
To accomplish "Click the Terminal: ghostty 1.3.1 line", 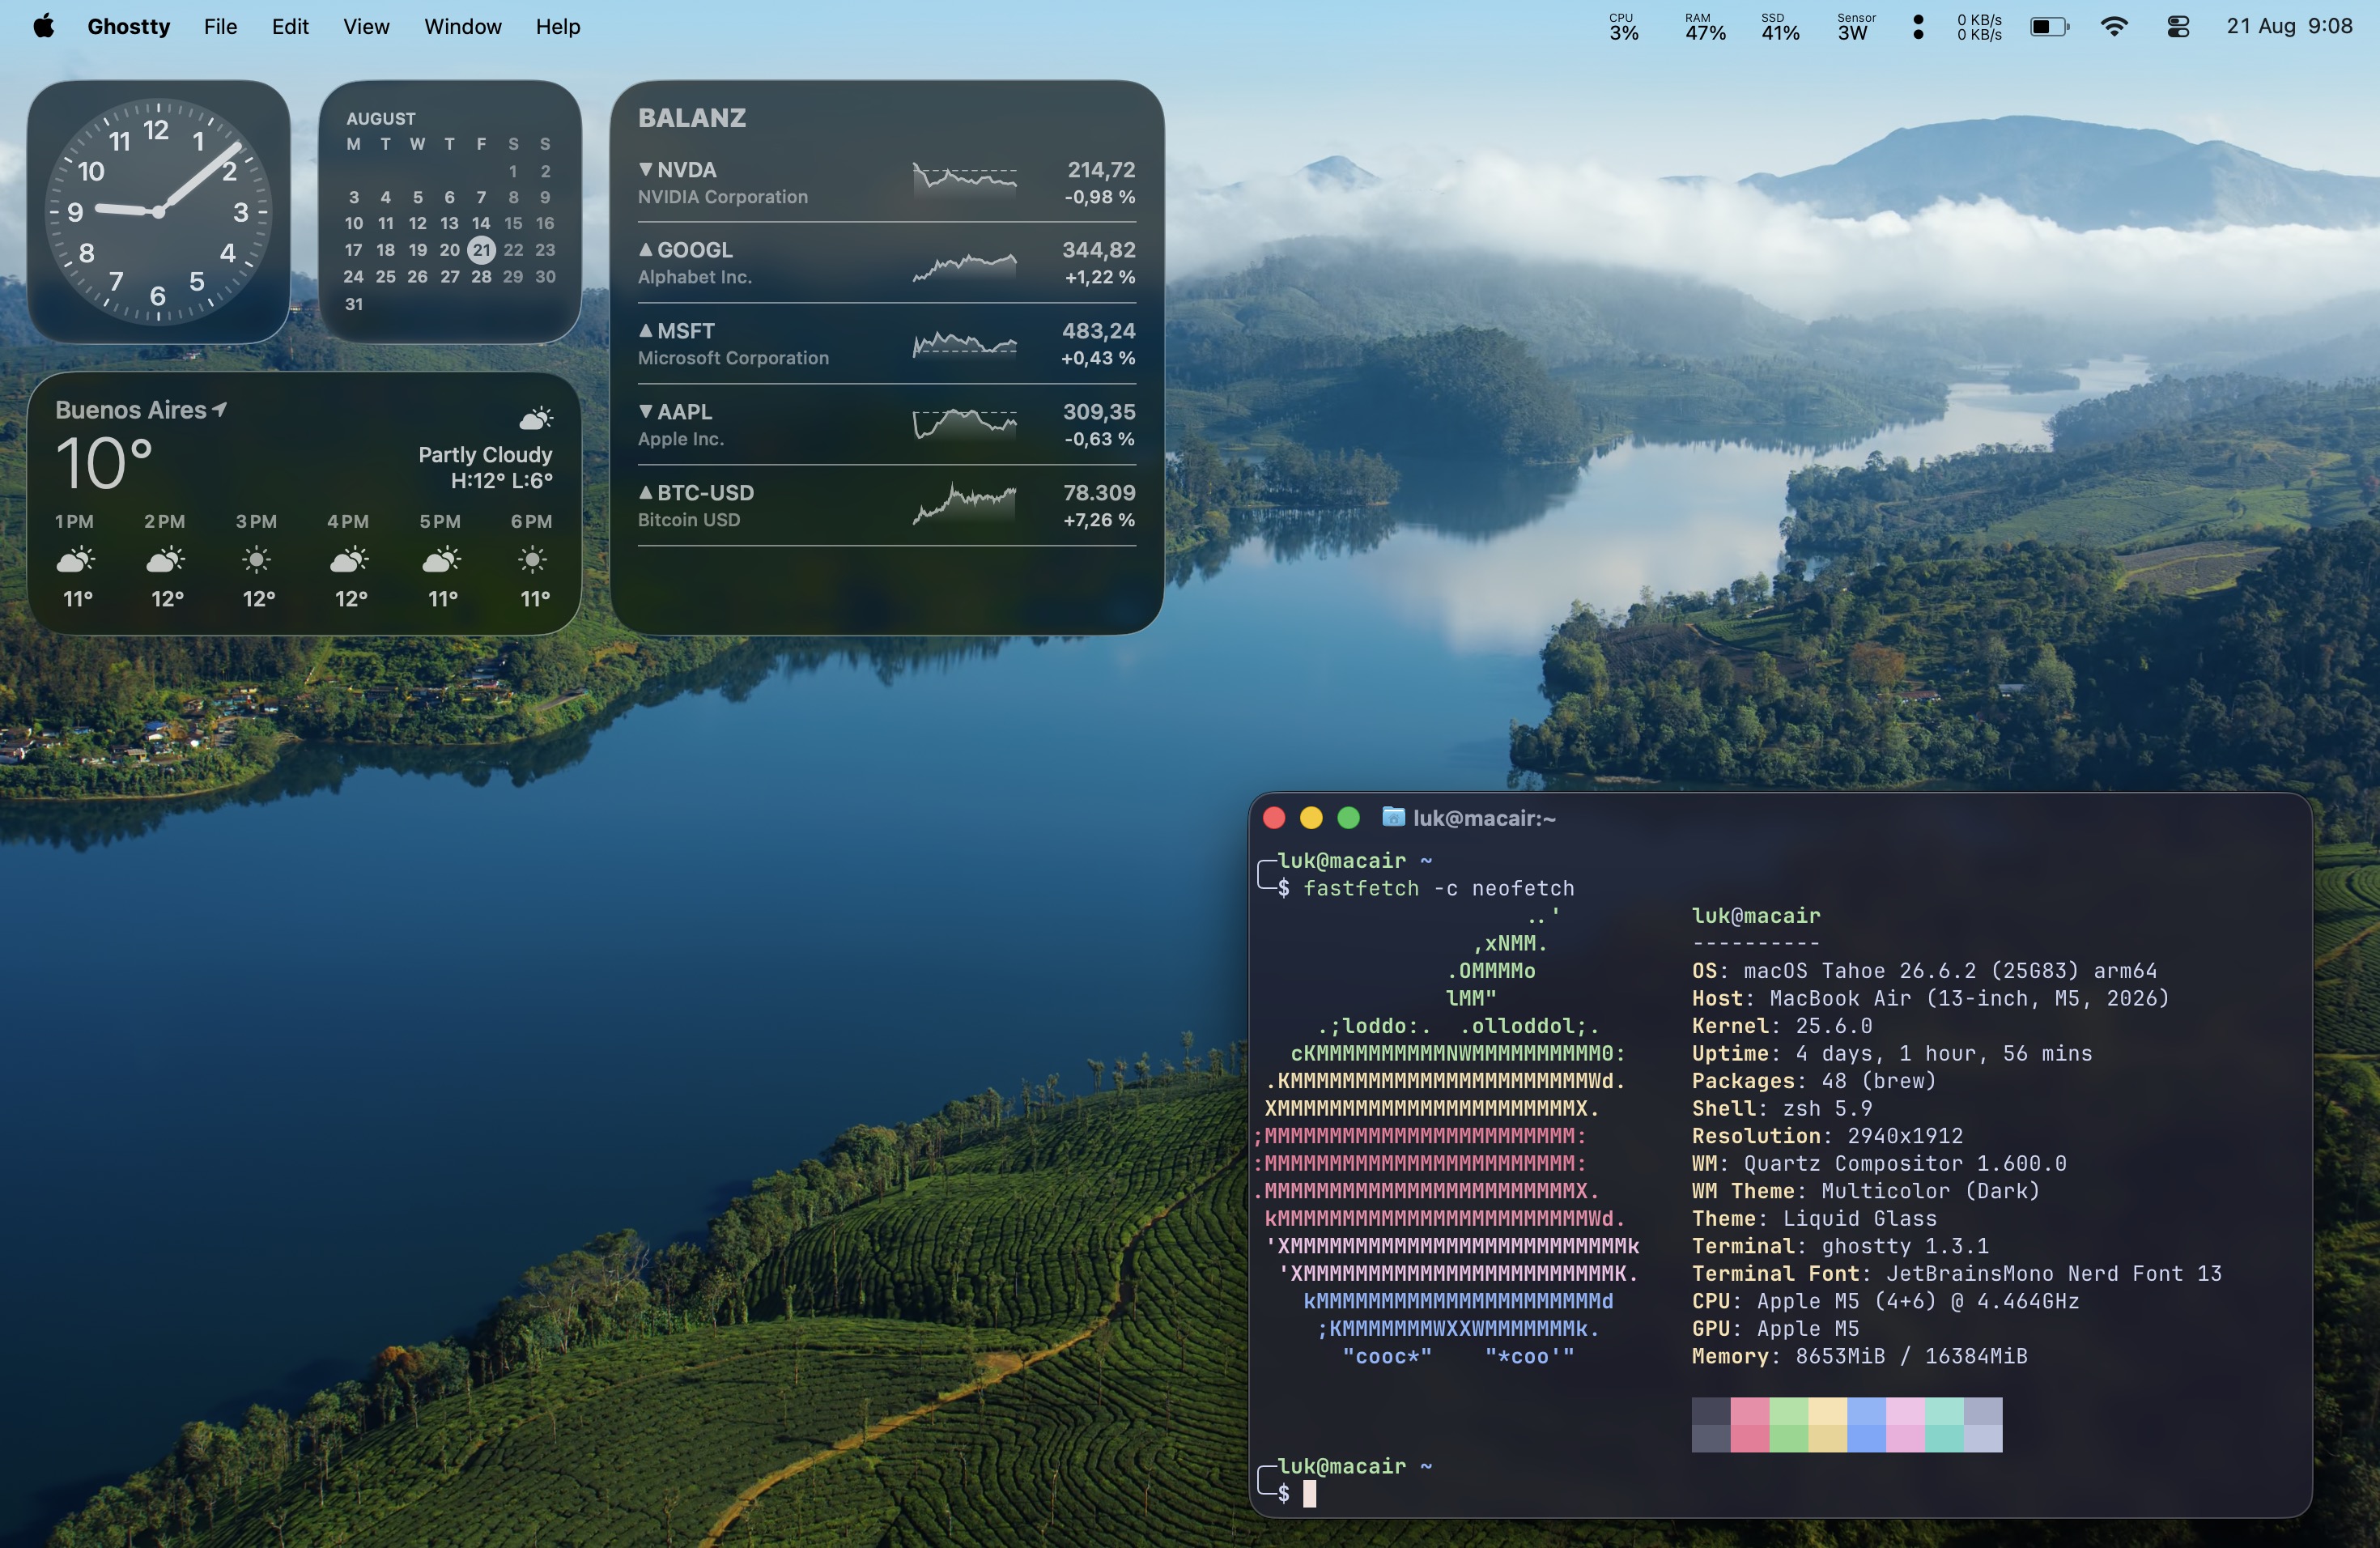I will (x=1840, y=1246).
